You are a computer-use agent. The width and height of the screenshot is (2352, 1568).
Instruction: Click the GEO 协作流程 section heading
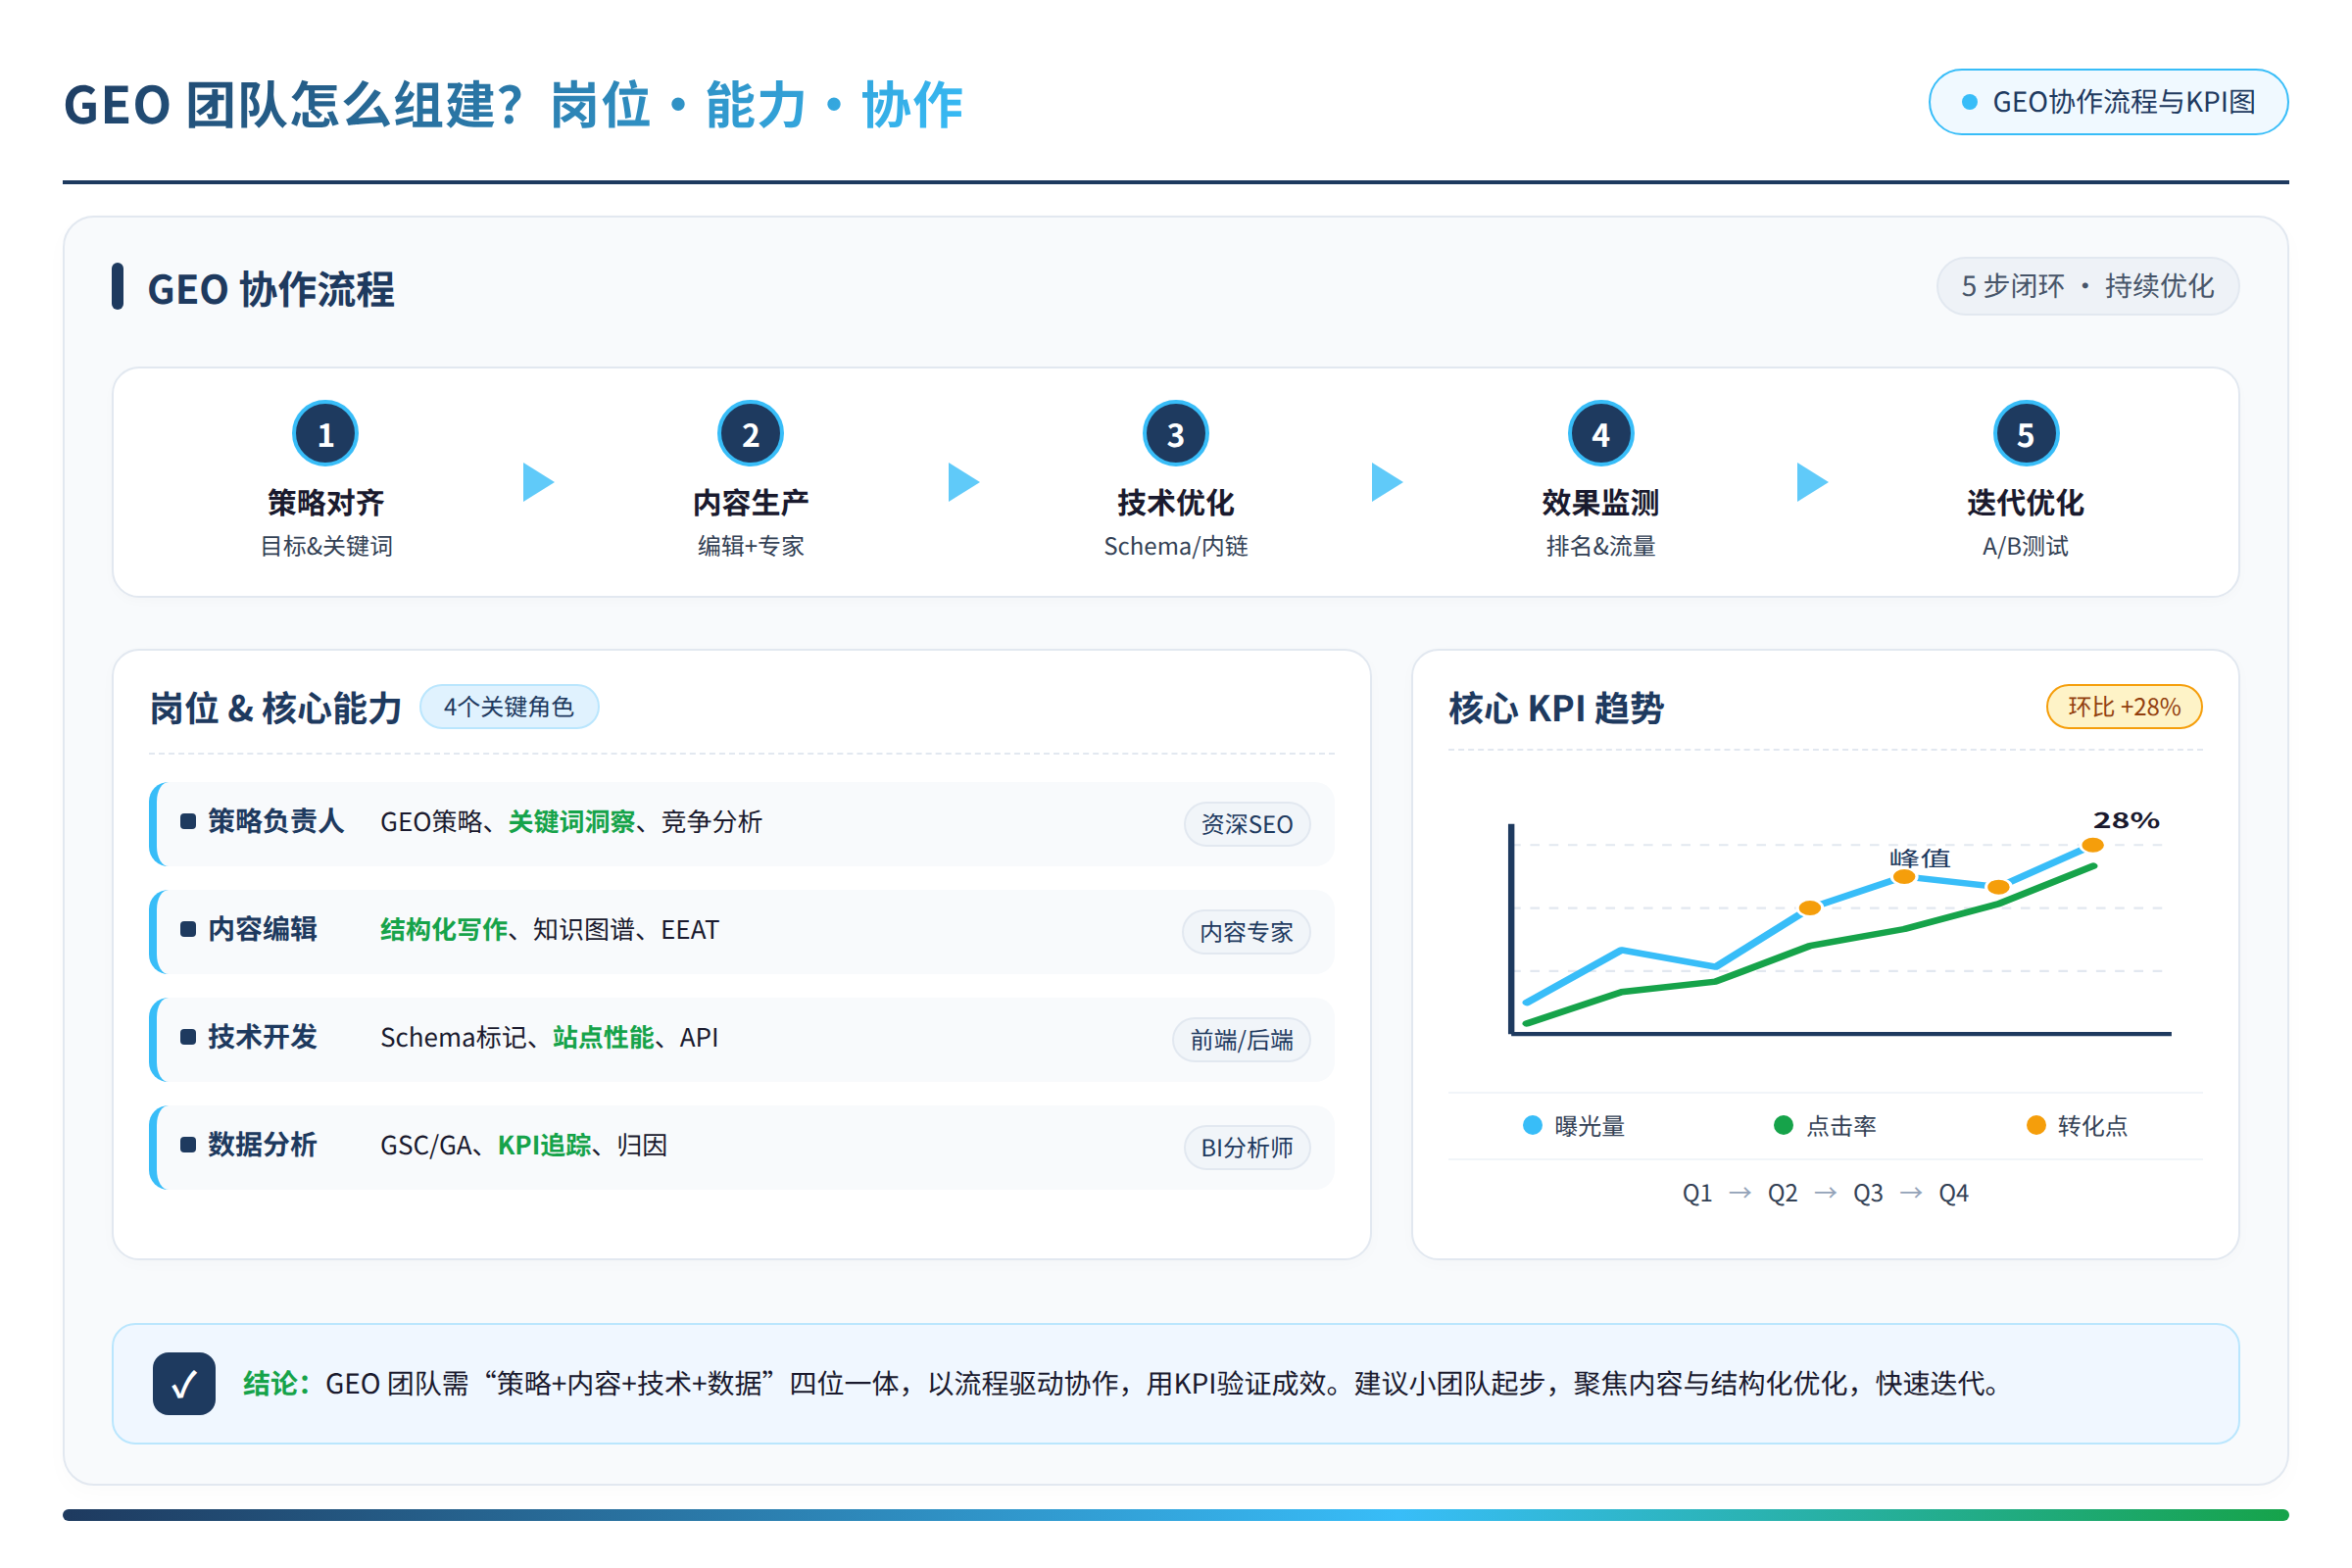[x=271, y=289]
